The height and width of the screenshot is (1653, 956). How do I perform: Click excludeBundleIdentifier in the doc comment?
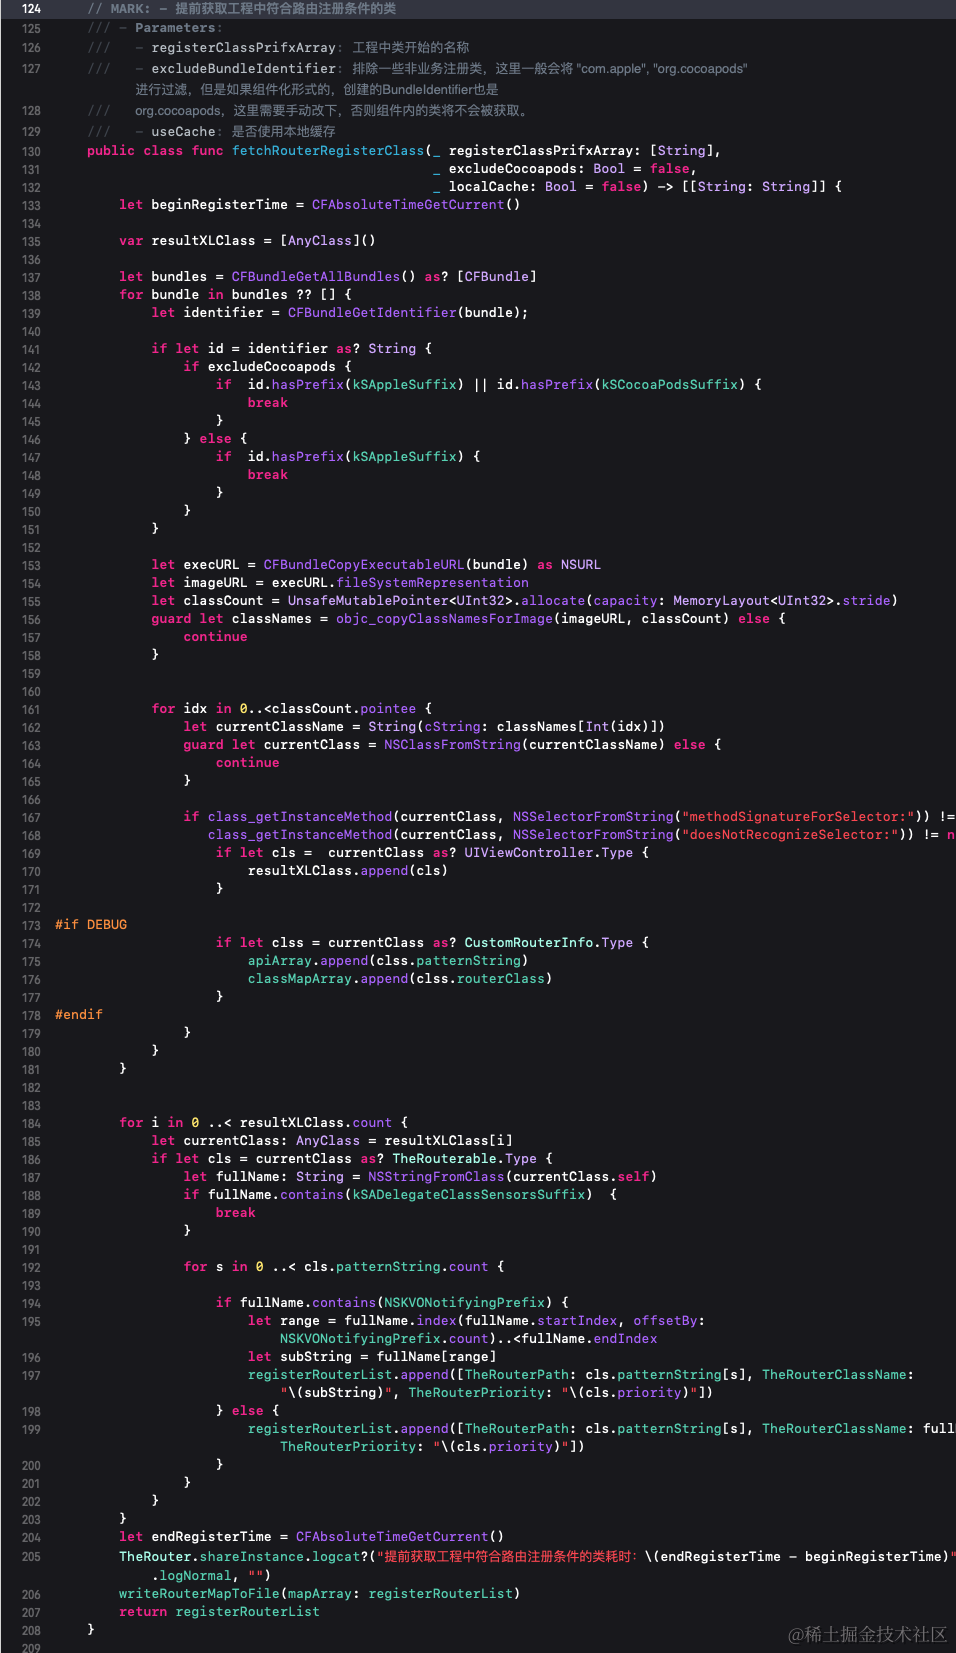243,69
